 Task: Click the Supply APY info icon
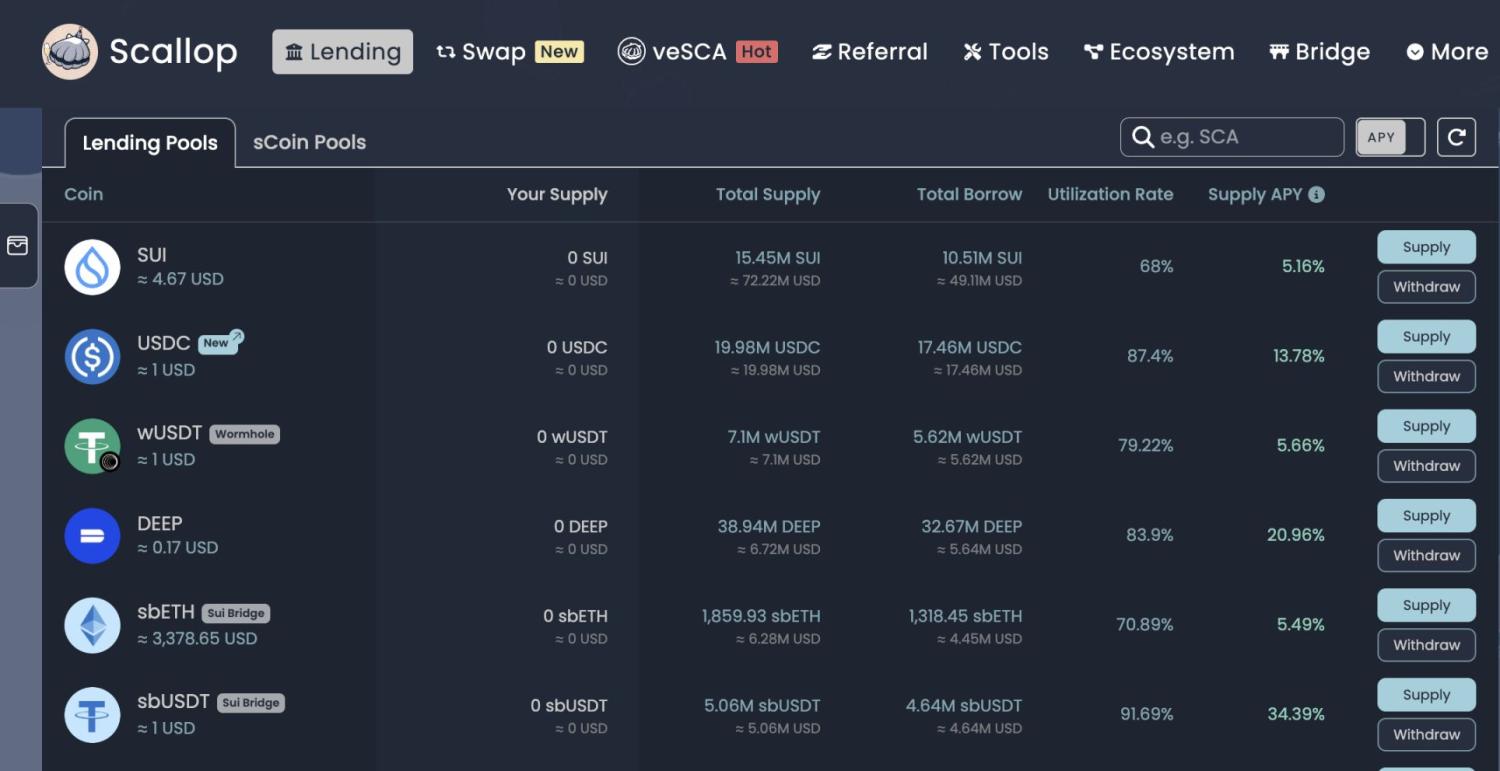(x=1316, y=195)
